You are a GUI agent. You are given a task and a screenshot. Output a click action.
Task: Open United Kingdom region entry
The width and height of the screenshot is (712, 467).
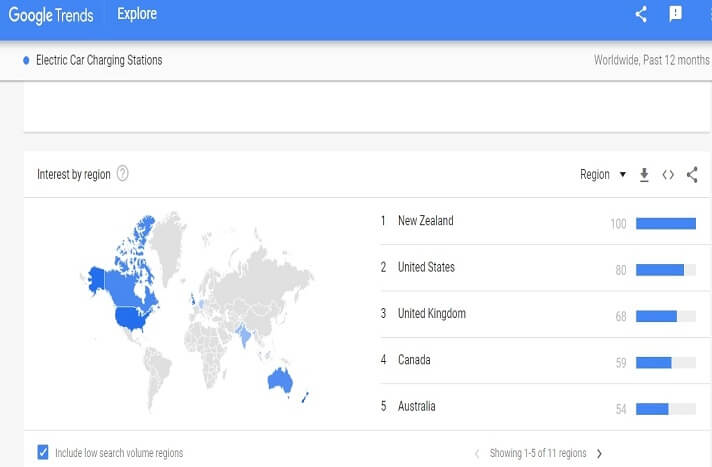click(431, 314)
